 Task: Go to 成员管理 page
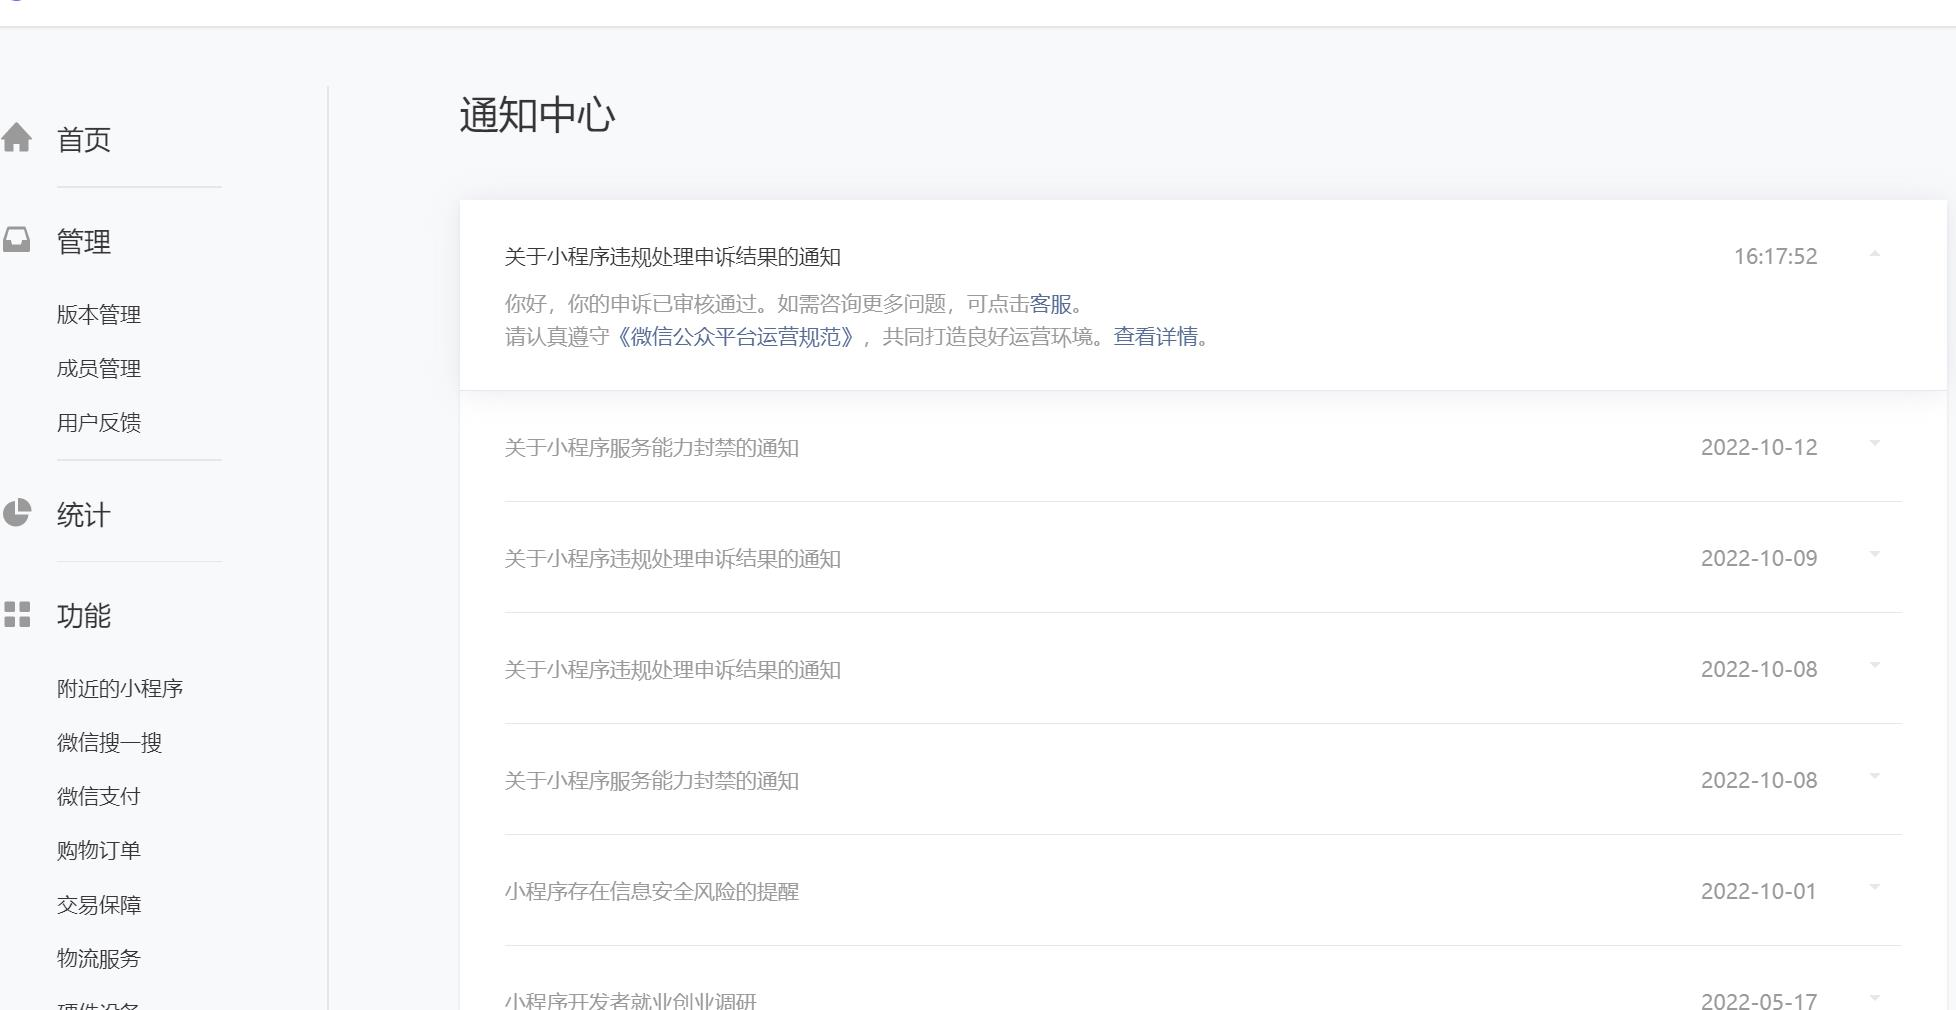(99, 368)
